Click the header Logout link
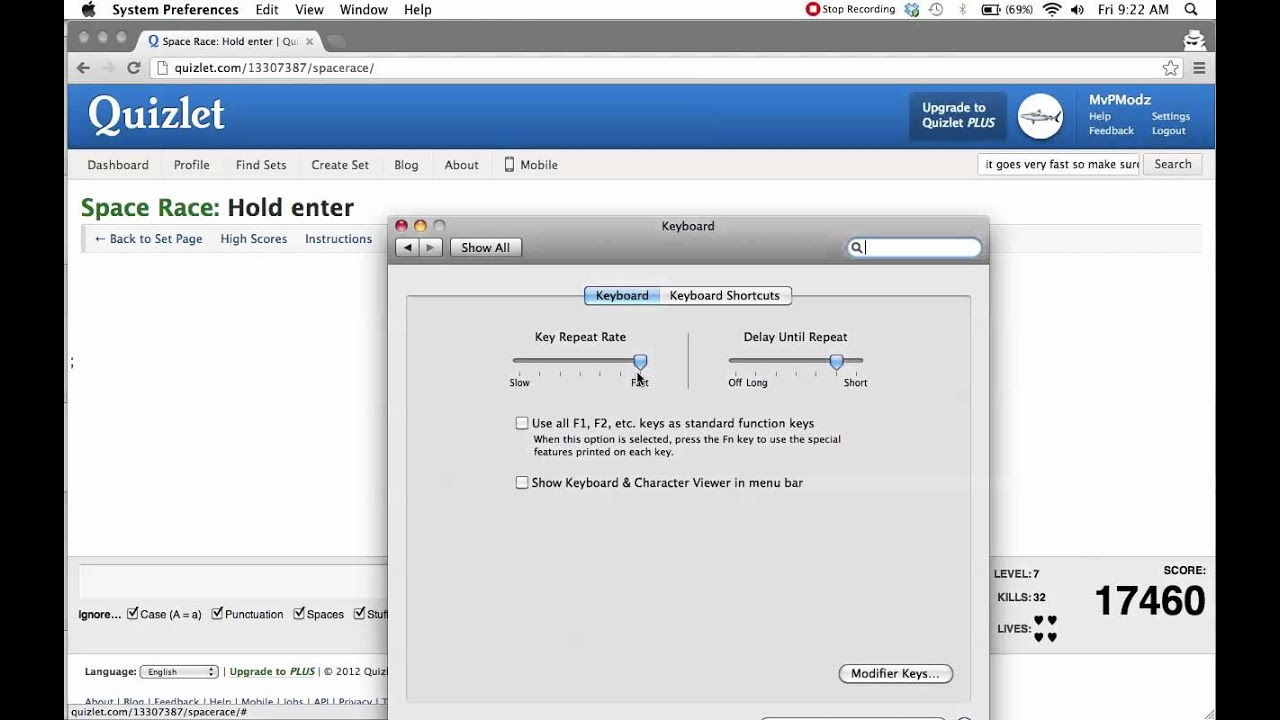Viewport: 1280px width, 720px height. pyautogui.click(x=1168, y=131)
